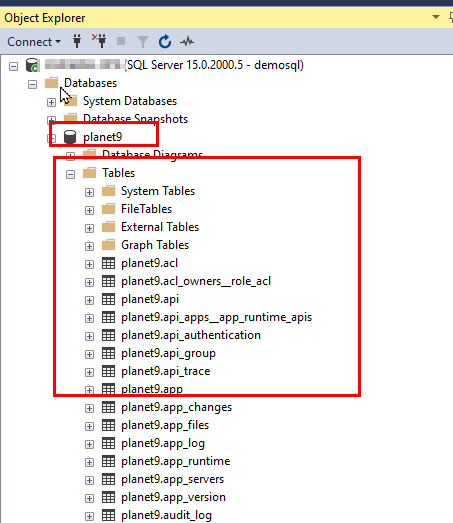Click the server icon for demosql
Screen dimensions: 453x523
pos(33,65)
